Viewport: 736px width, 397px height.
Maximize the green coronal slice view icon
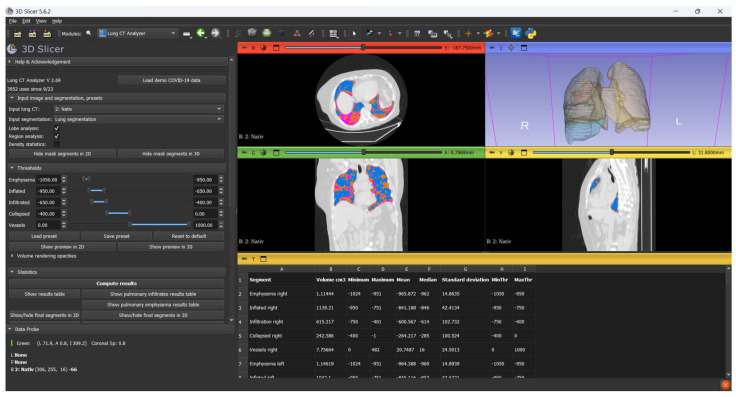(x=276, y=153)
